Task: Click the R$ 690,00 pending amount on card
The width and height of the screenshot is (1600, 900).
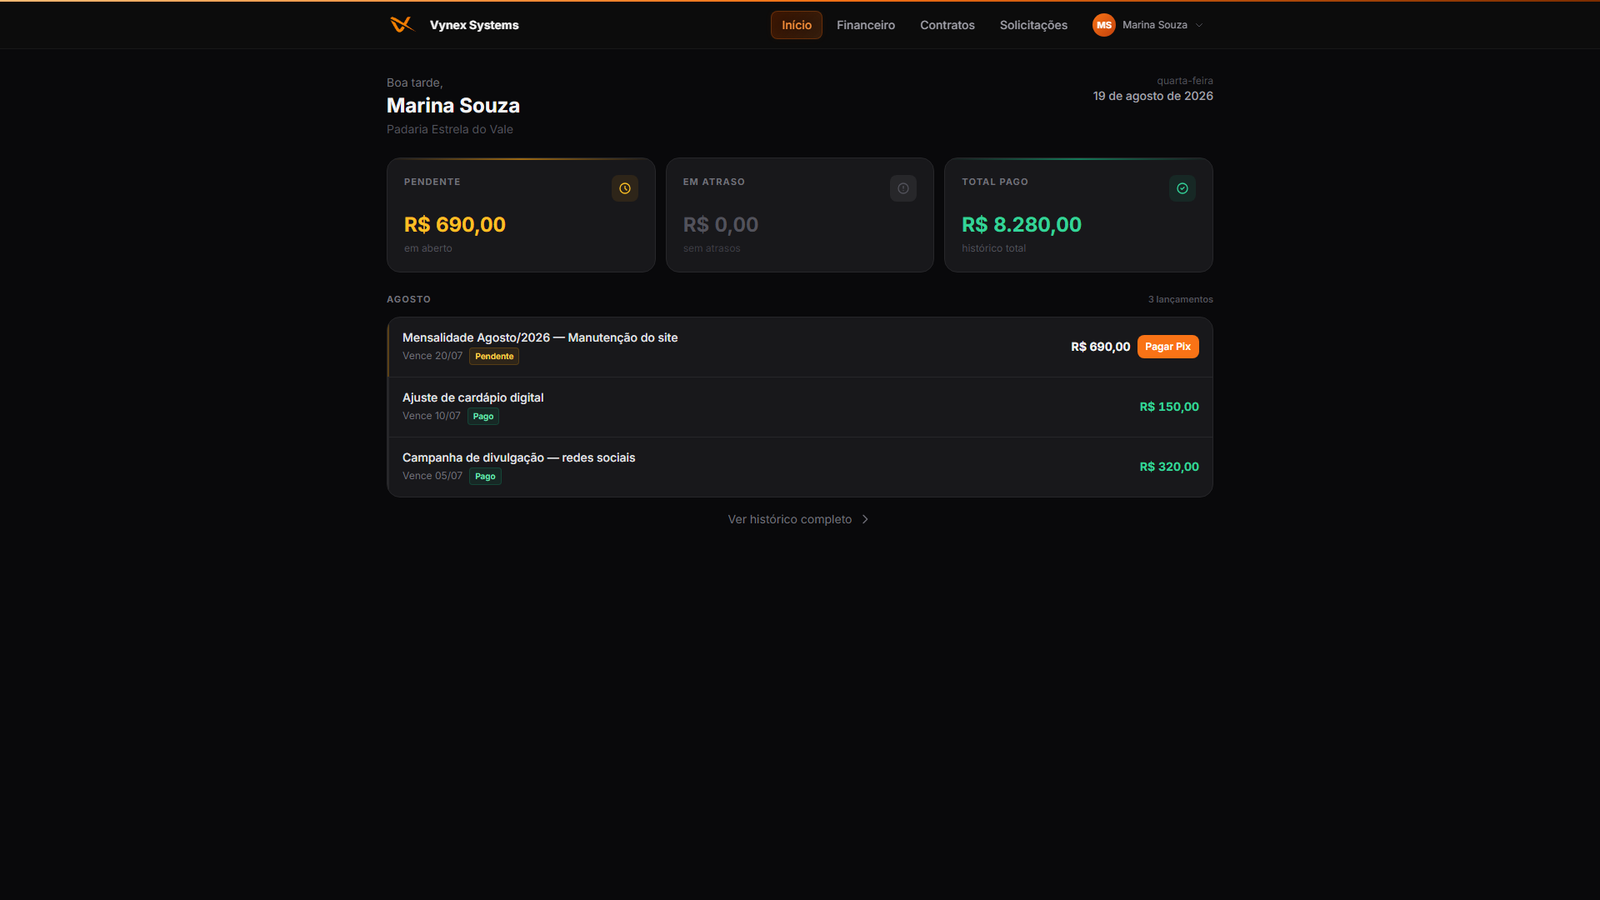Action: pyautogui.click(x=455, y=225)
